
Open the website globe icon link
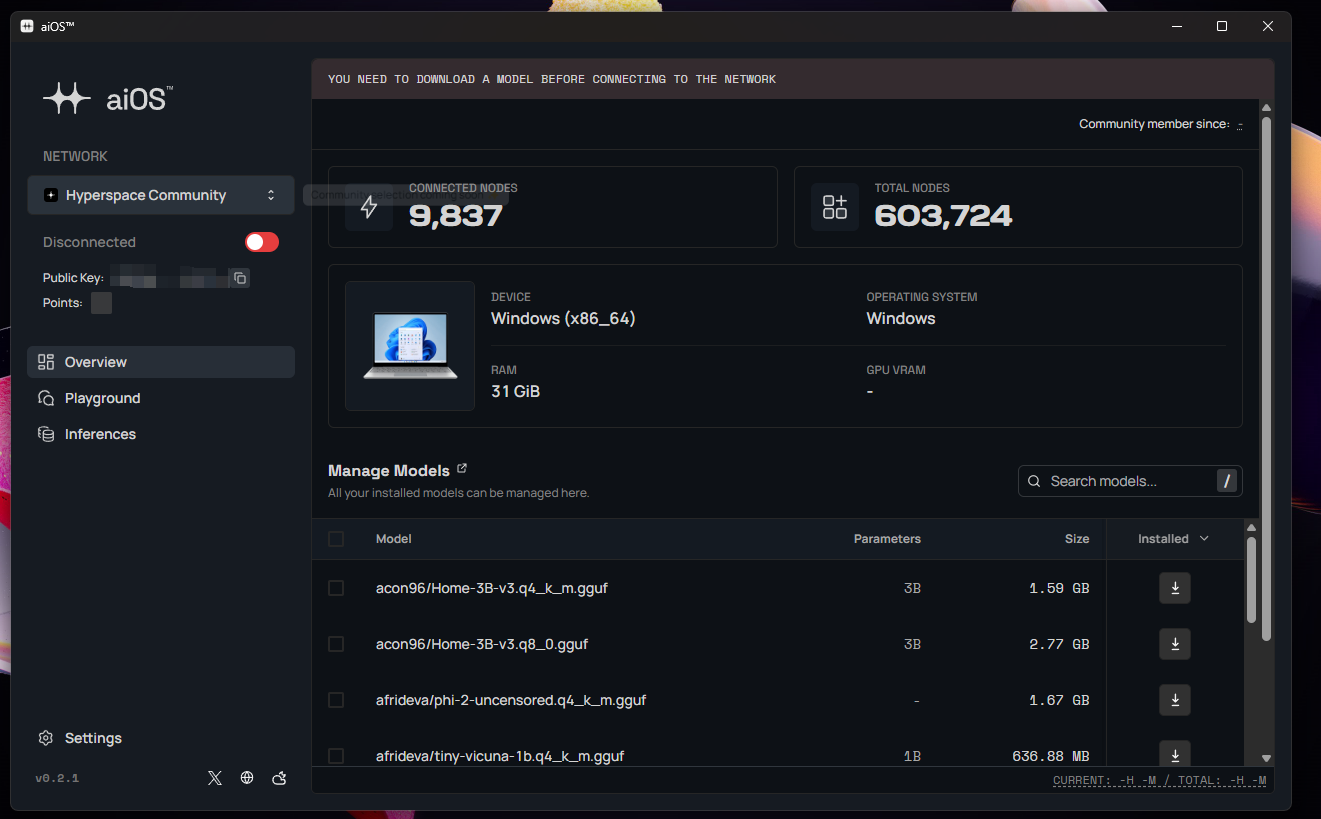pyautogui.click(x=247, y=778)
